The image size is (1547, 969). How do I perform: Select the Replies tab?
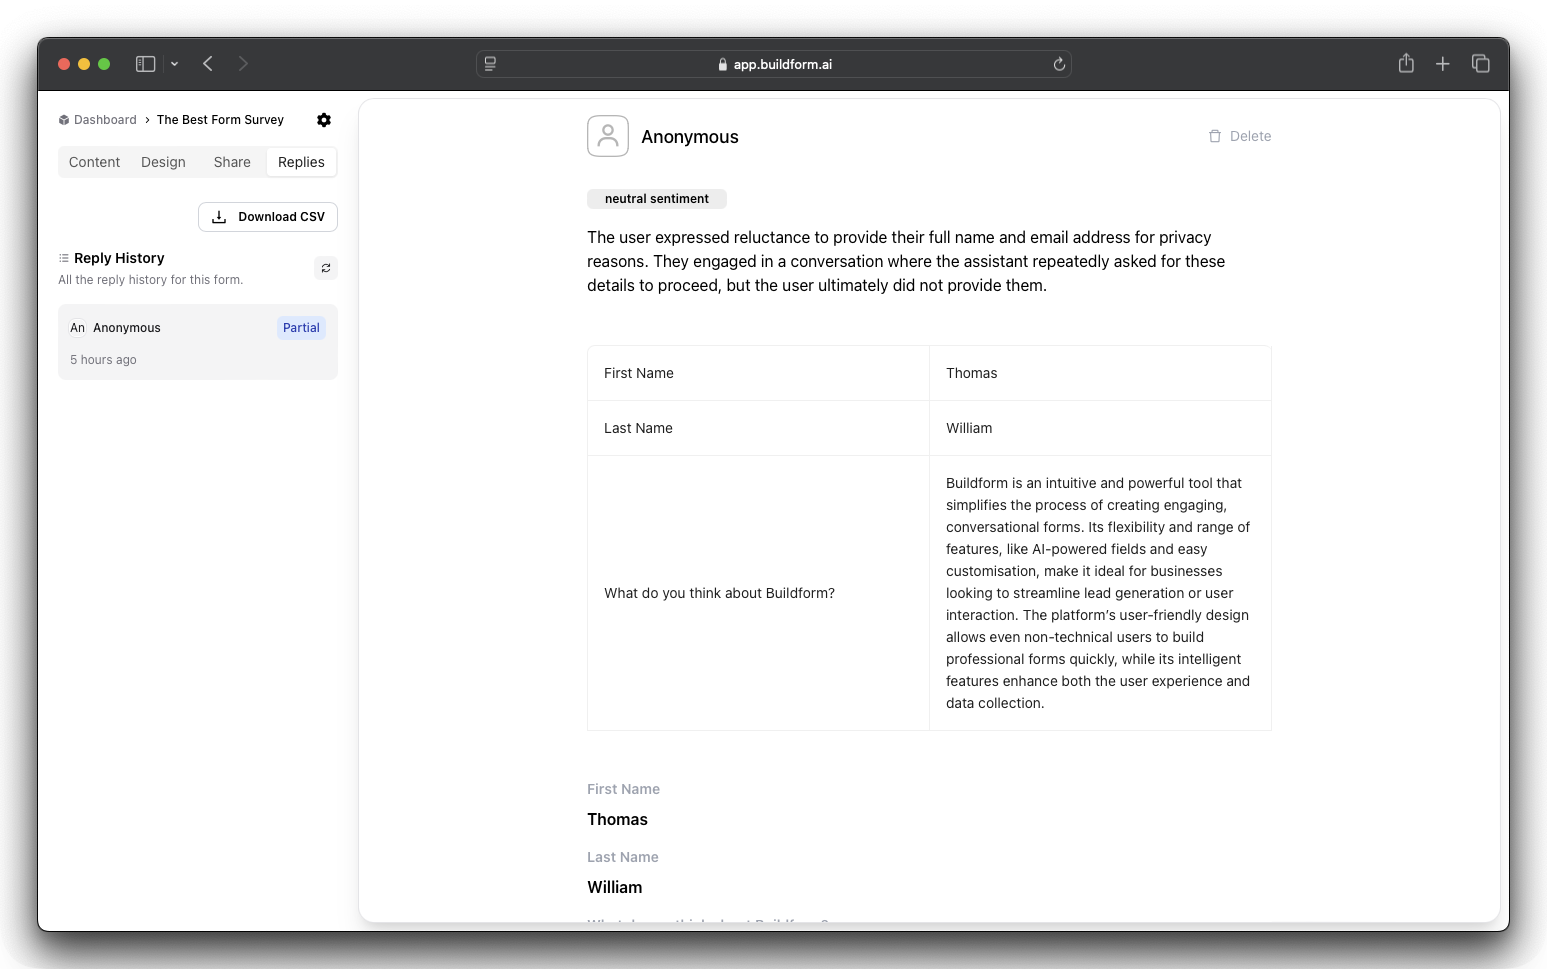pyautogui.click(x=301, y=162)
